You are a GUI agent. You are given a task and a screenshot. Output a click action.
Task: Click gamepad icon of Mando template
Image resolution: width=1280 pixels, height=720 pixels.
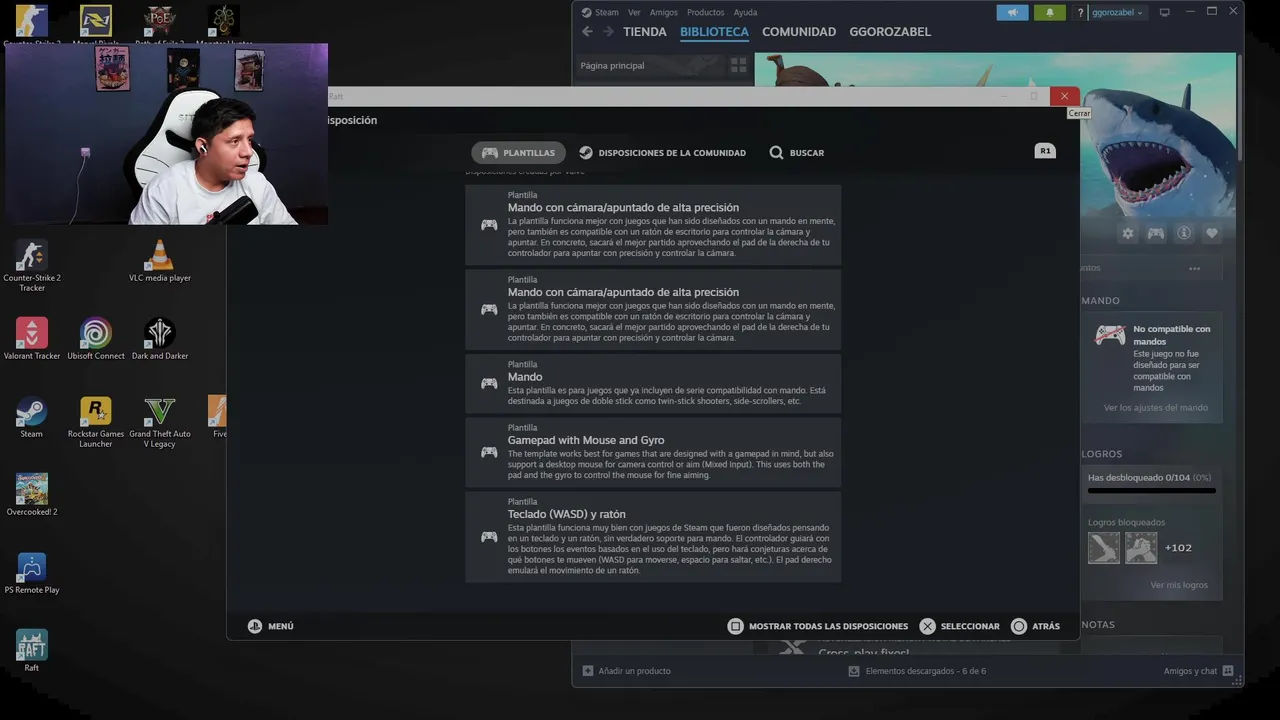[x=489, y=383]
